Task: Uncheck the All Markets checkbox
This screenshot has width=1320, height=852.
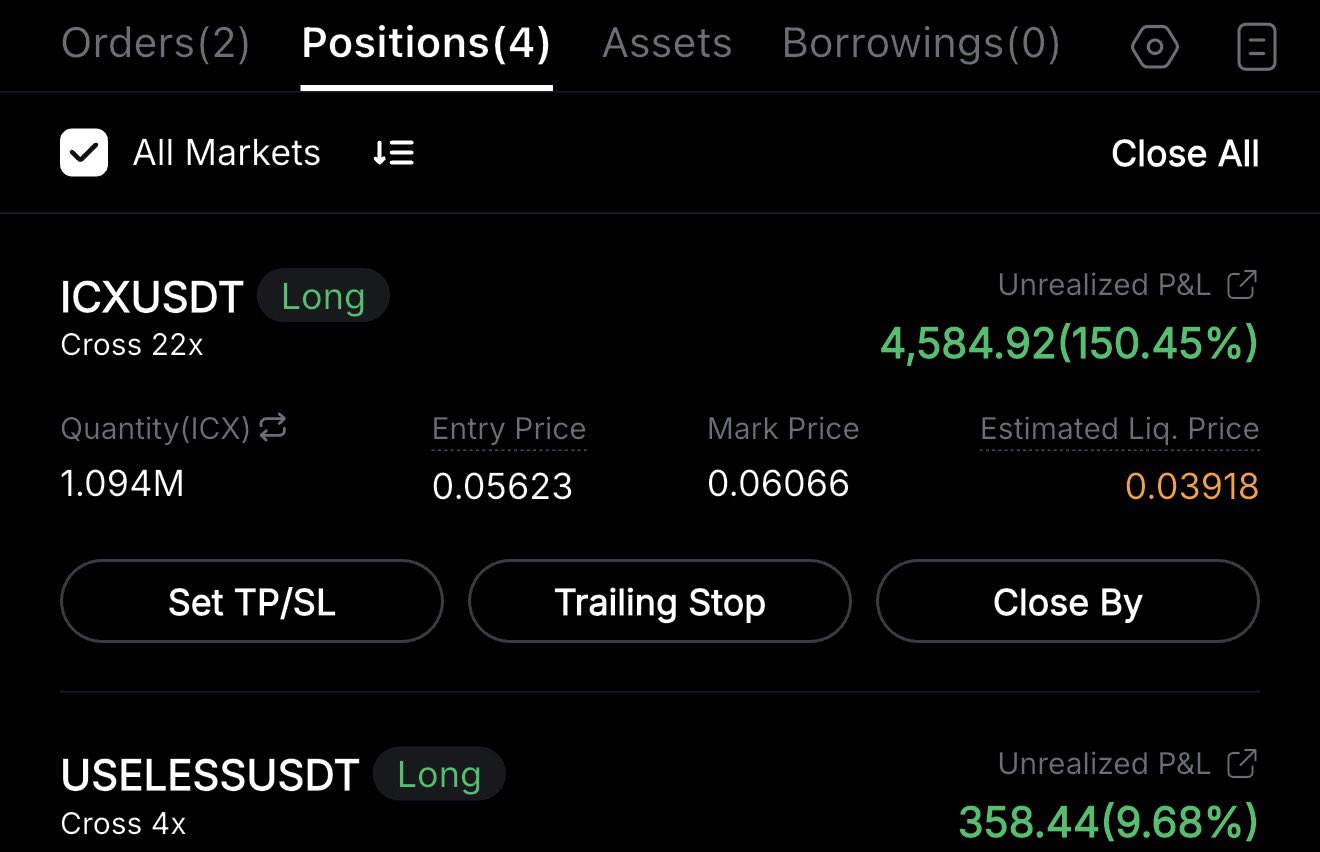Action: click(x=84, y=153)
